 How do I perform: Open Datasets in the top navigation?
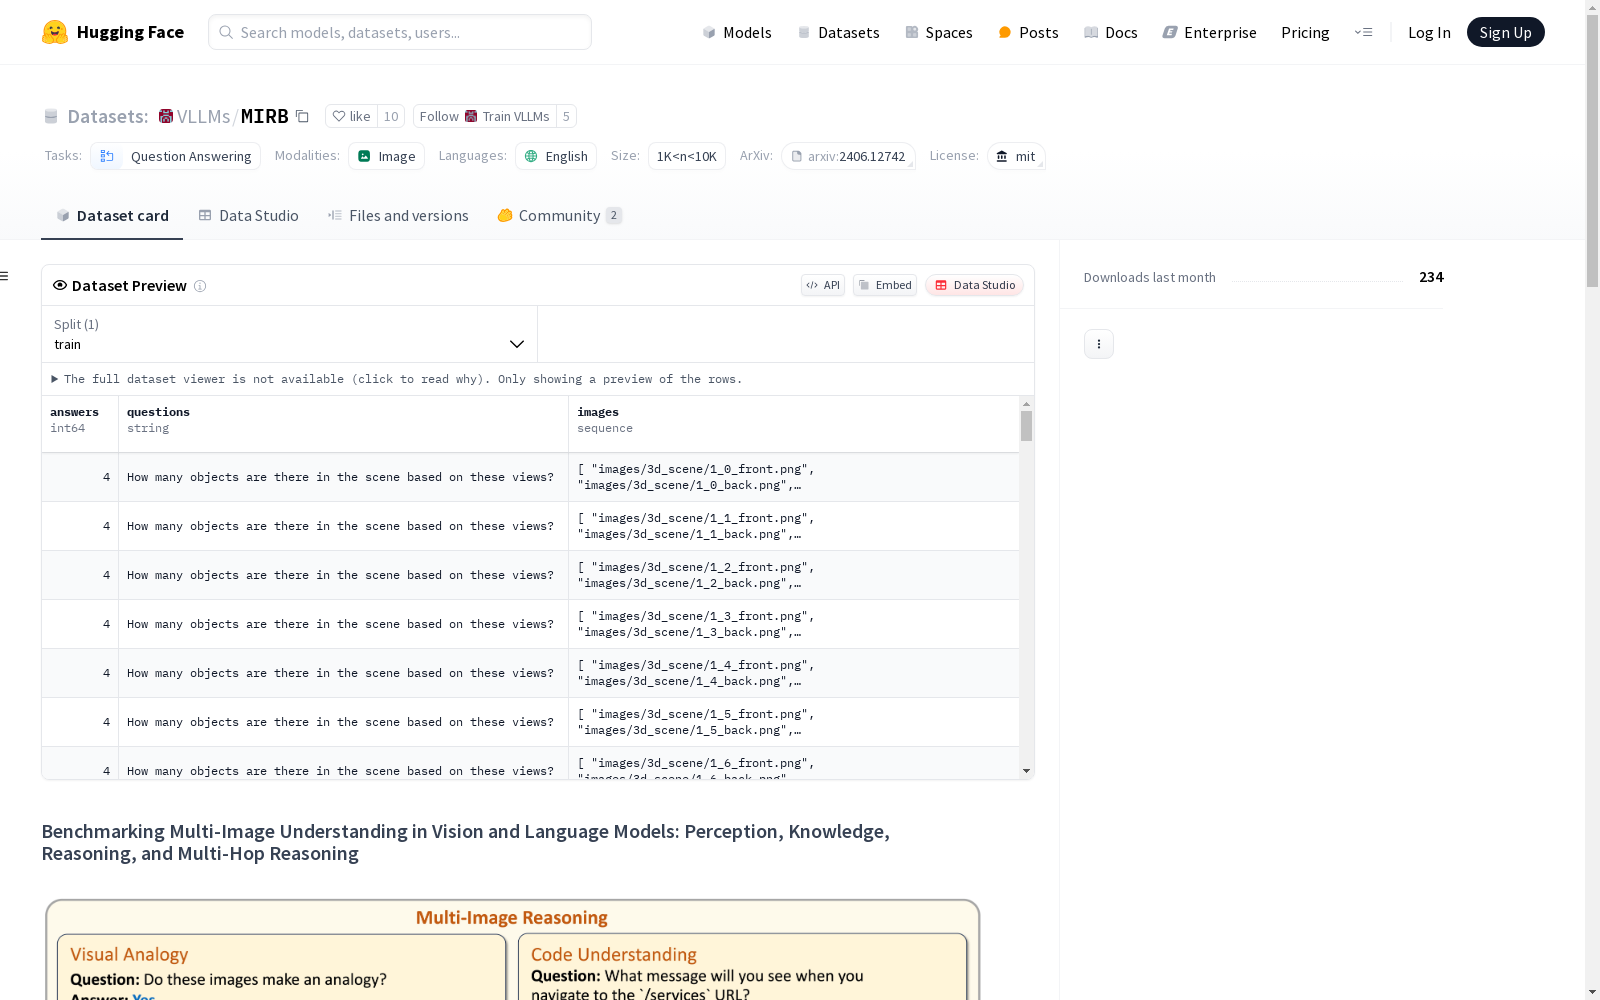[x=838, y=32]
